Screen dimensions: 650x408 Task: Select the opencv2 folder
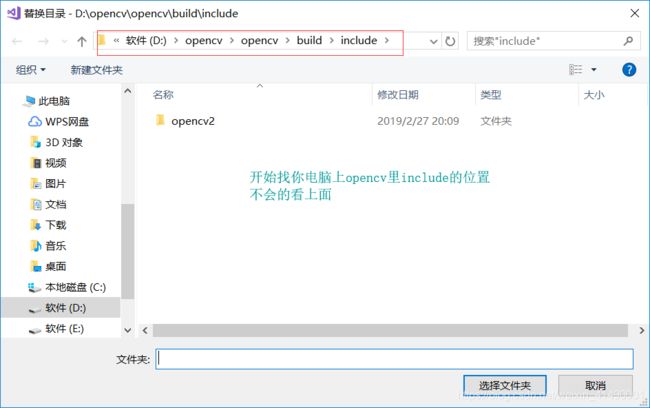193,121
